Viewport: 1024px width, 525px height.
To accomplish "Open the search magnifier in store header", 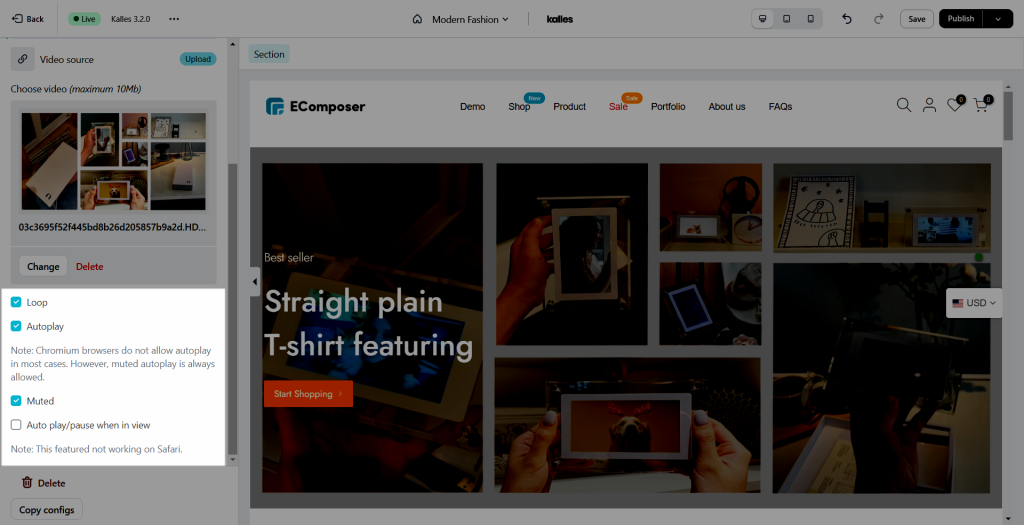I will [904, 105].
